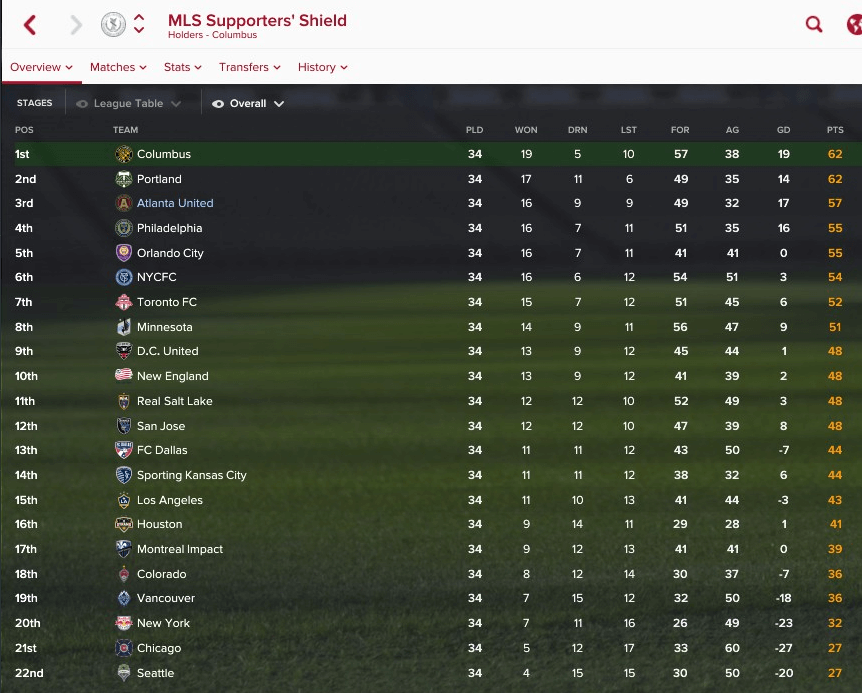This screenshot has height=693, width=864.
Task: Toggle the League Table eye icon
Action: [x=82, y=104]
